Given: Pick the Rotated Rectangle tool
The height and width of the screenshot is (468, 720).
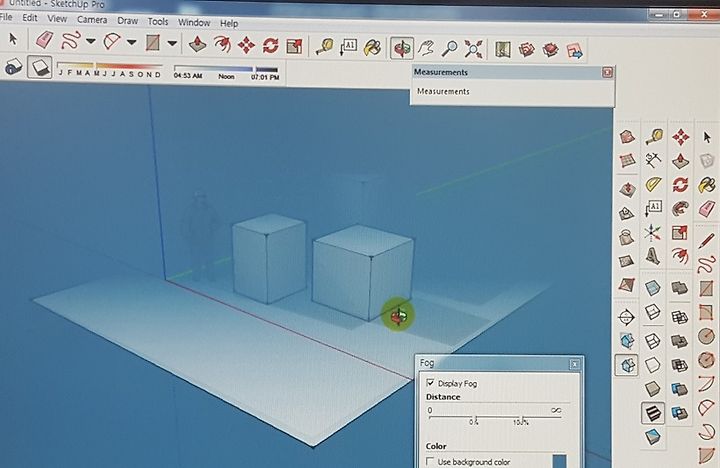Looking at the screenshot, I should tap(707, 312).
